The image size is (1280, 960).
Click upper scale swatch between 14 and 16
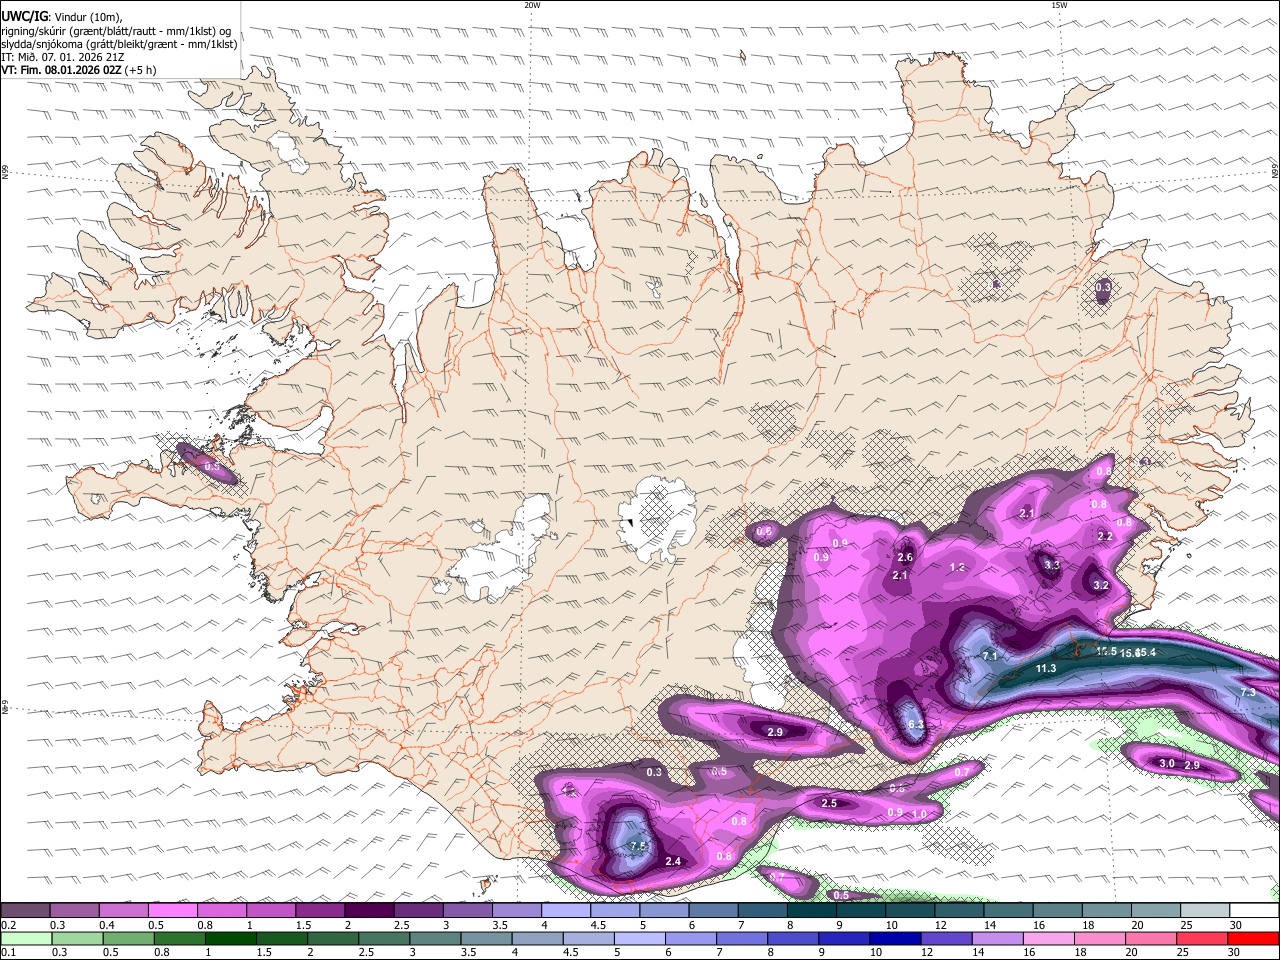1008,910
